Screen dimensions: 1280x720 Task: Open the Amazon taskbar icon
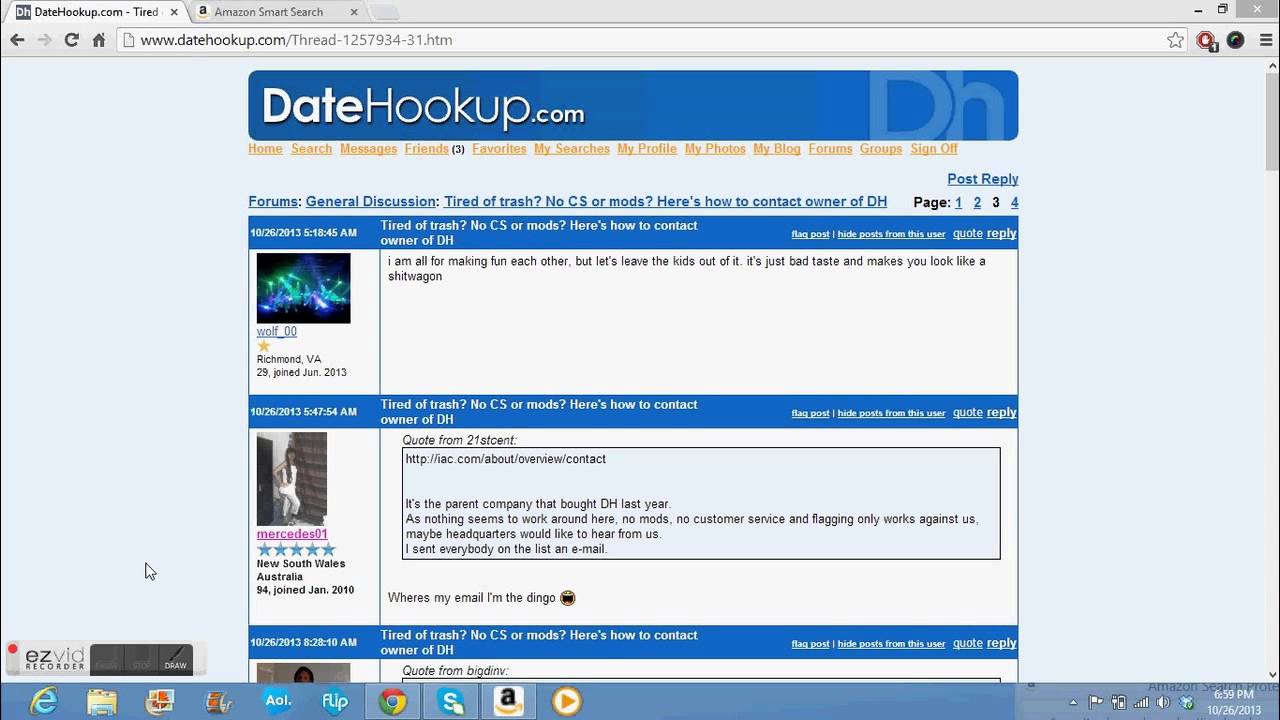pos(509,702)
